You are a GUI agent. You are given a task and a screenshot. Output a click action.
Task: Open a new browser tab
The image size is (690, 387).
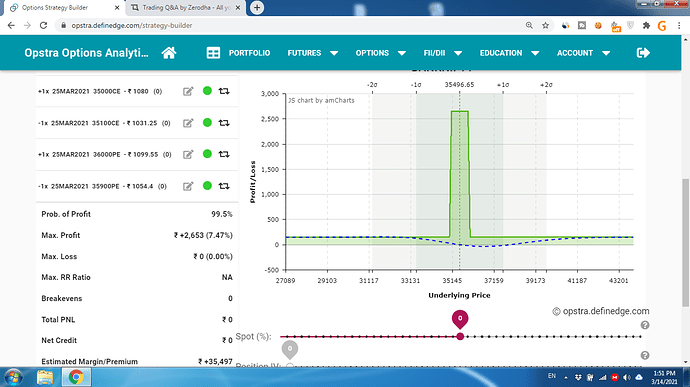click(x=257, y=7)
